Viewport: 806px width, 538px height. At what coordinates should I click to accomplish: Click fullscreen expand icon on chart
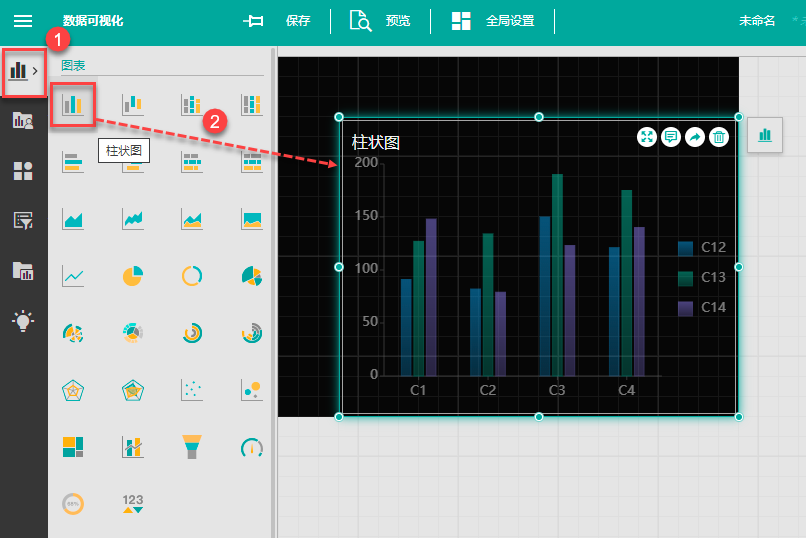point(647,137)
